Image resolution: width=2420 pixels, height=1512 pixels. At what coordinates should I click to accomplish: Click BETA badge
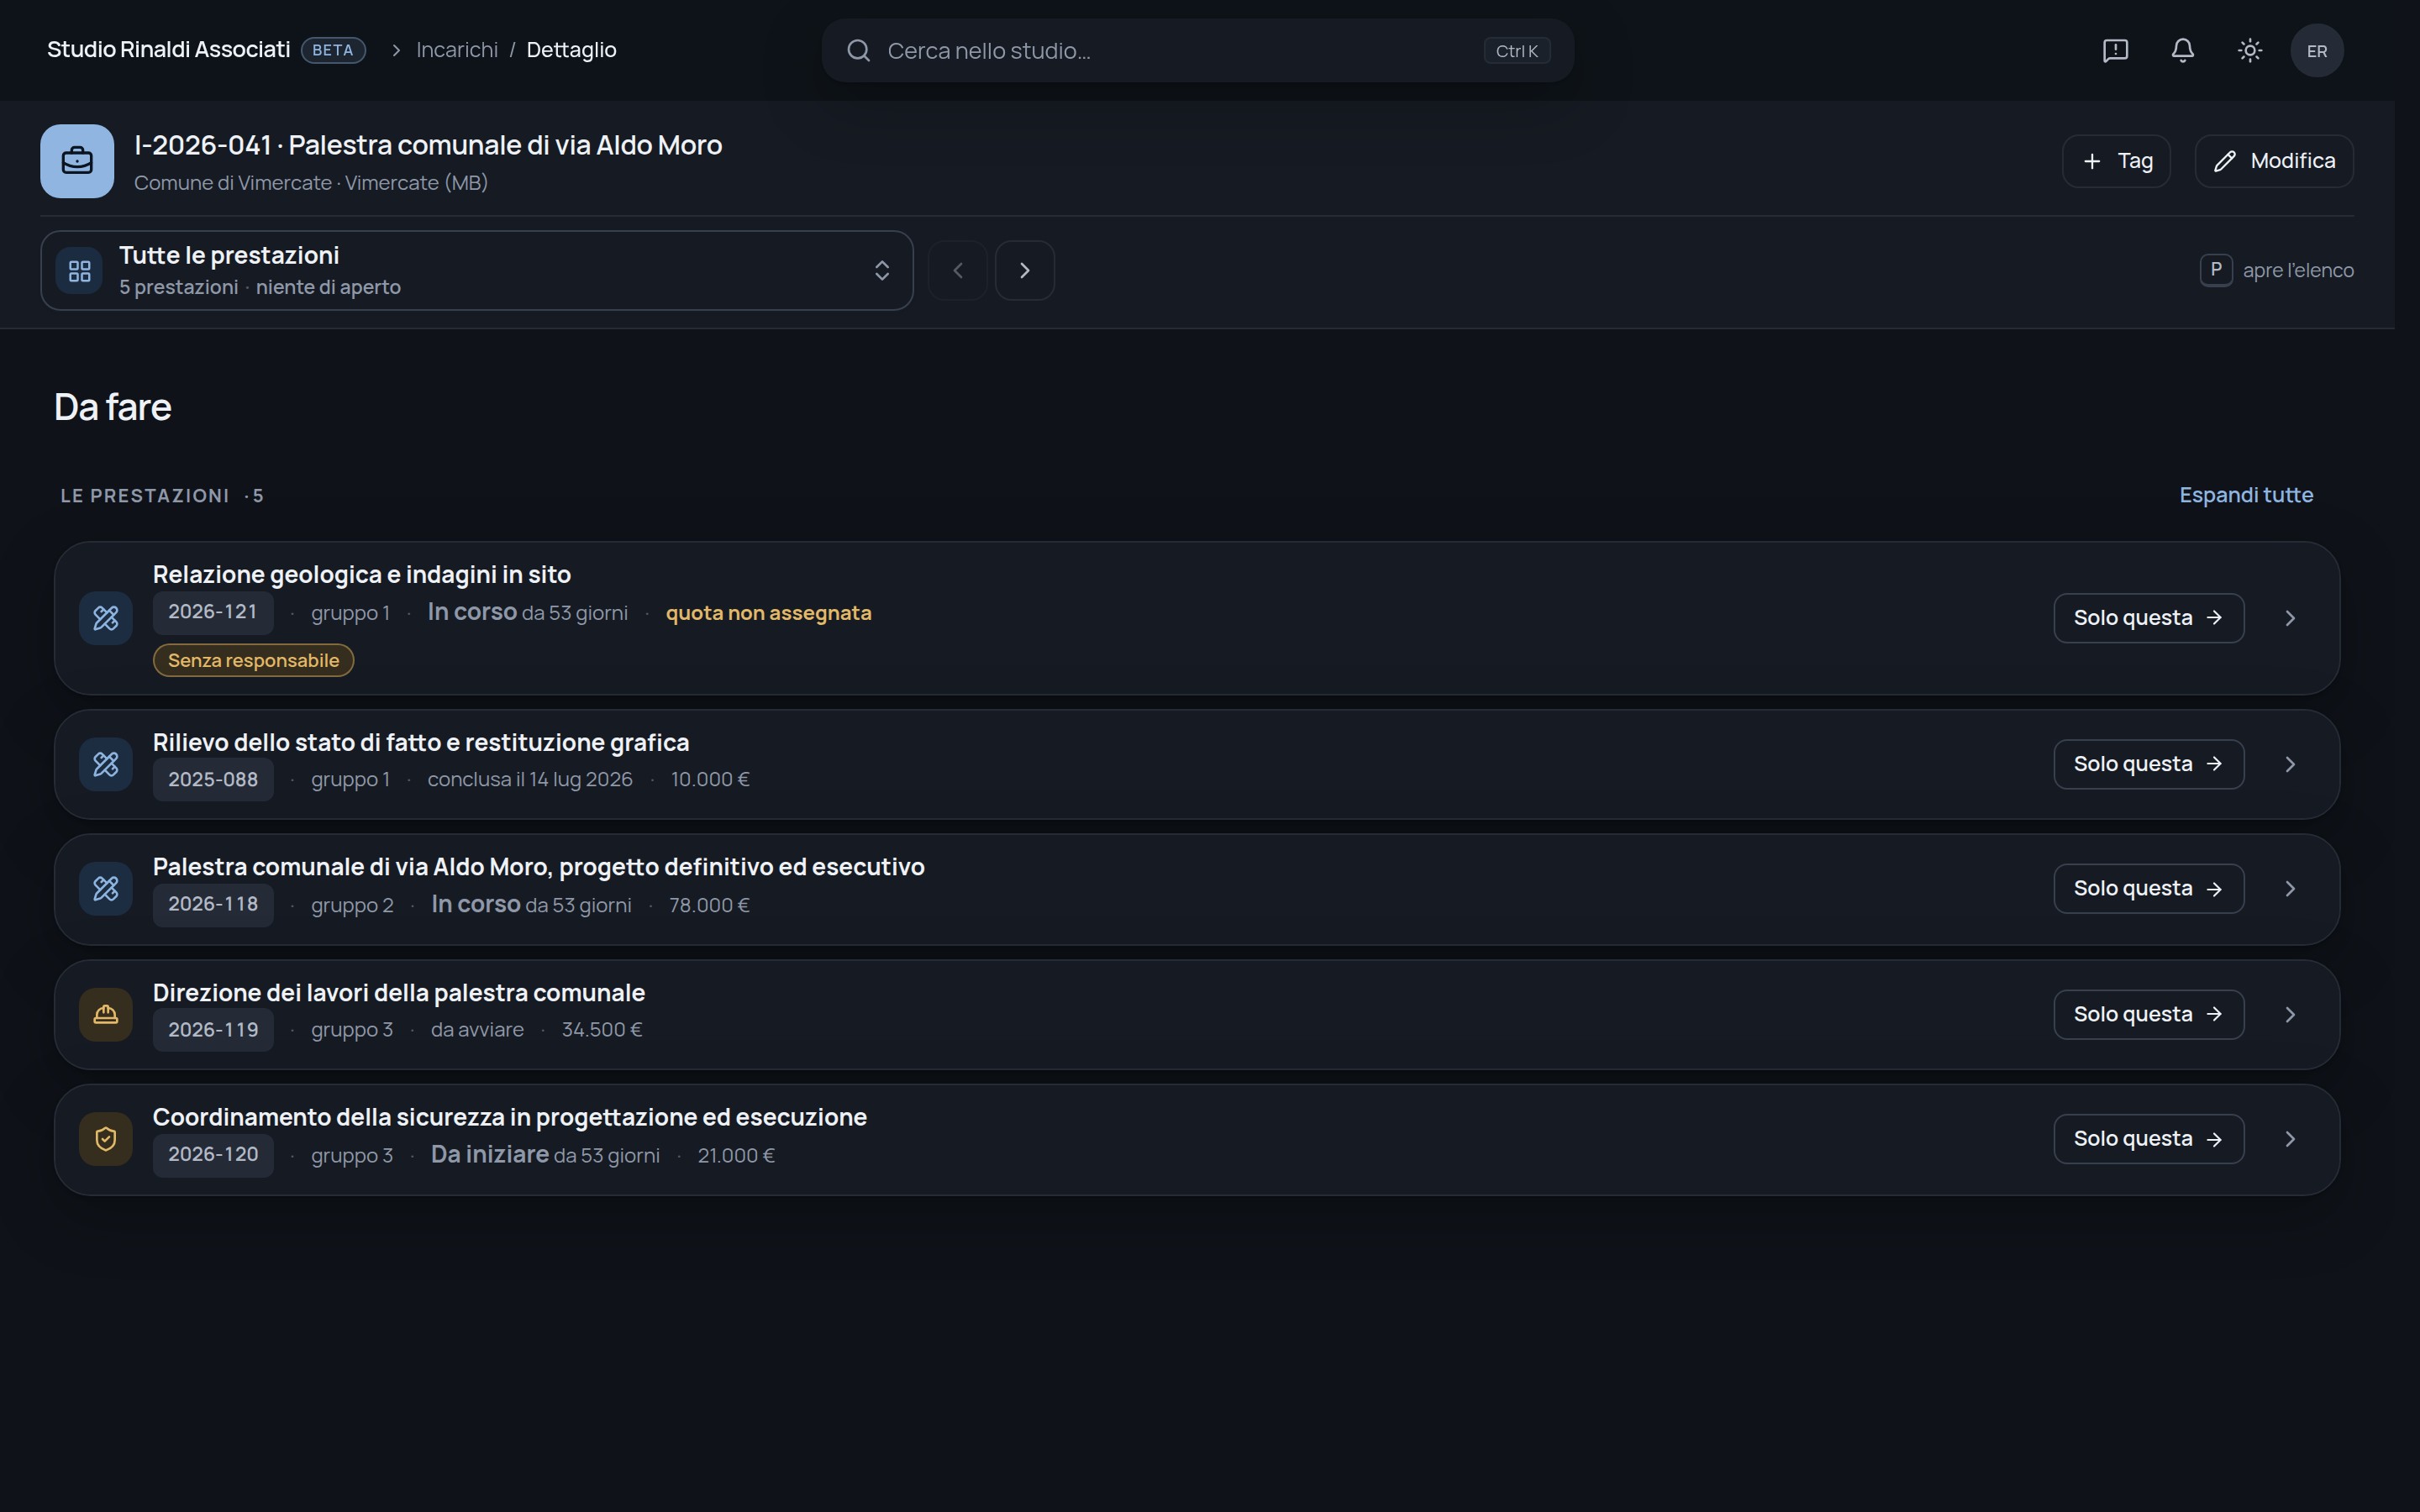point(333,50)
